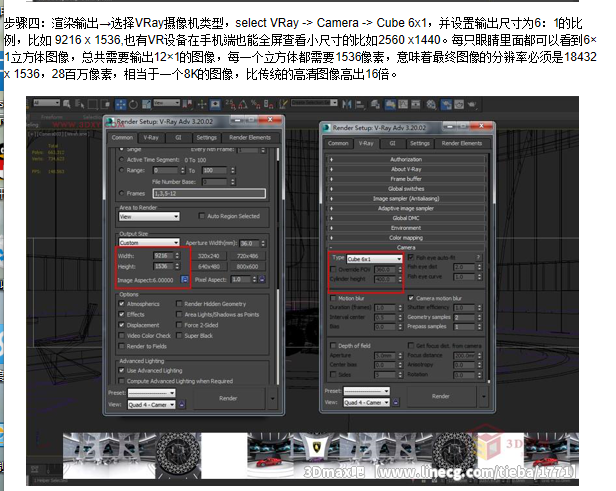Open View reference coordinate dropdown in toolbar

[x=167, y=103]
